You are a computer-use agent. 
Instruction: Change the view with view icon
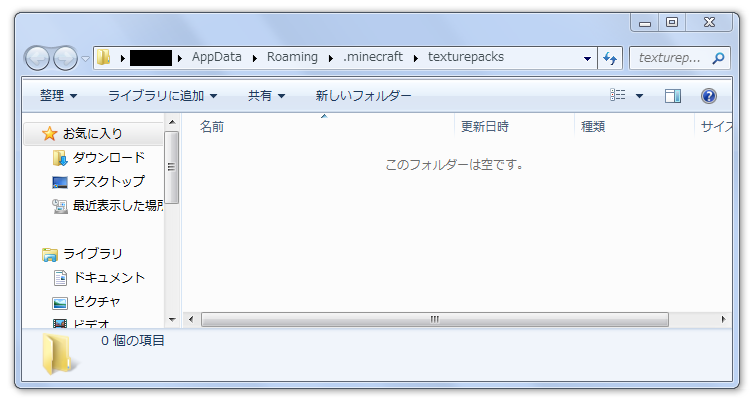(x=618, y=95)
